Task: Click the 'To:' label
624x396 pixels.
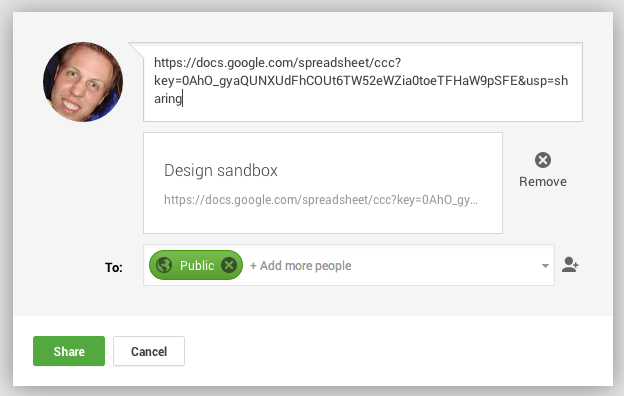Action: point(114,267)
